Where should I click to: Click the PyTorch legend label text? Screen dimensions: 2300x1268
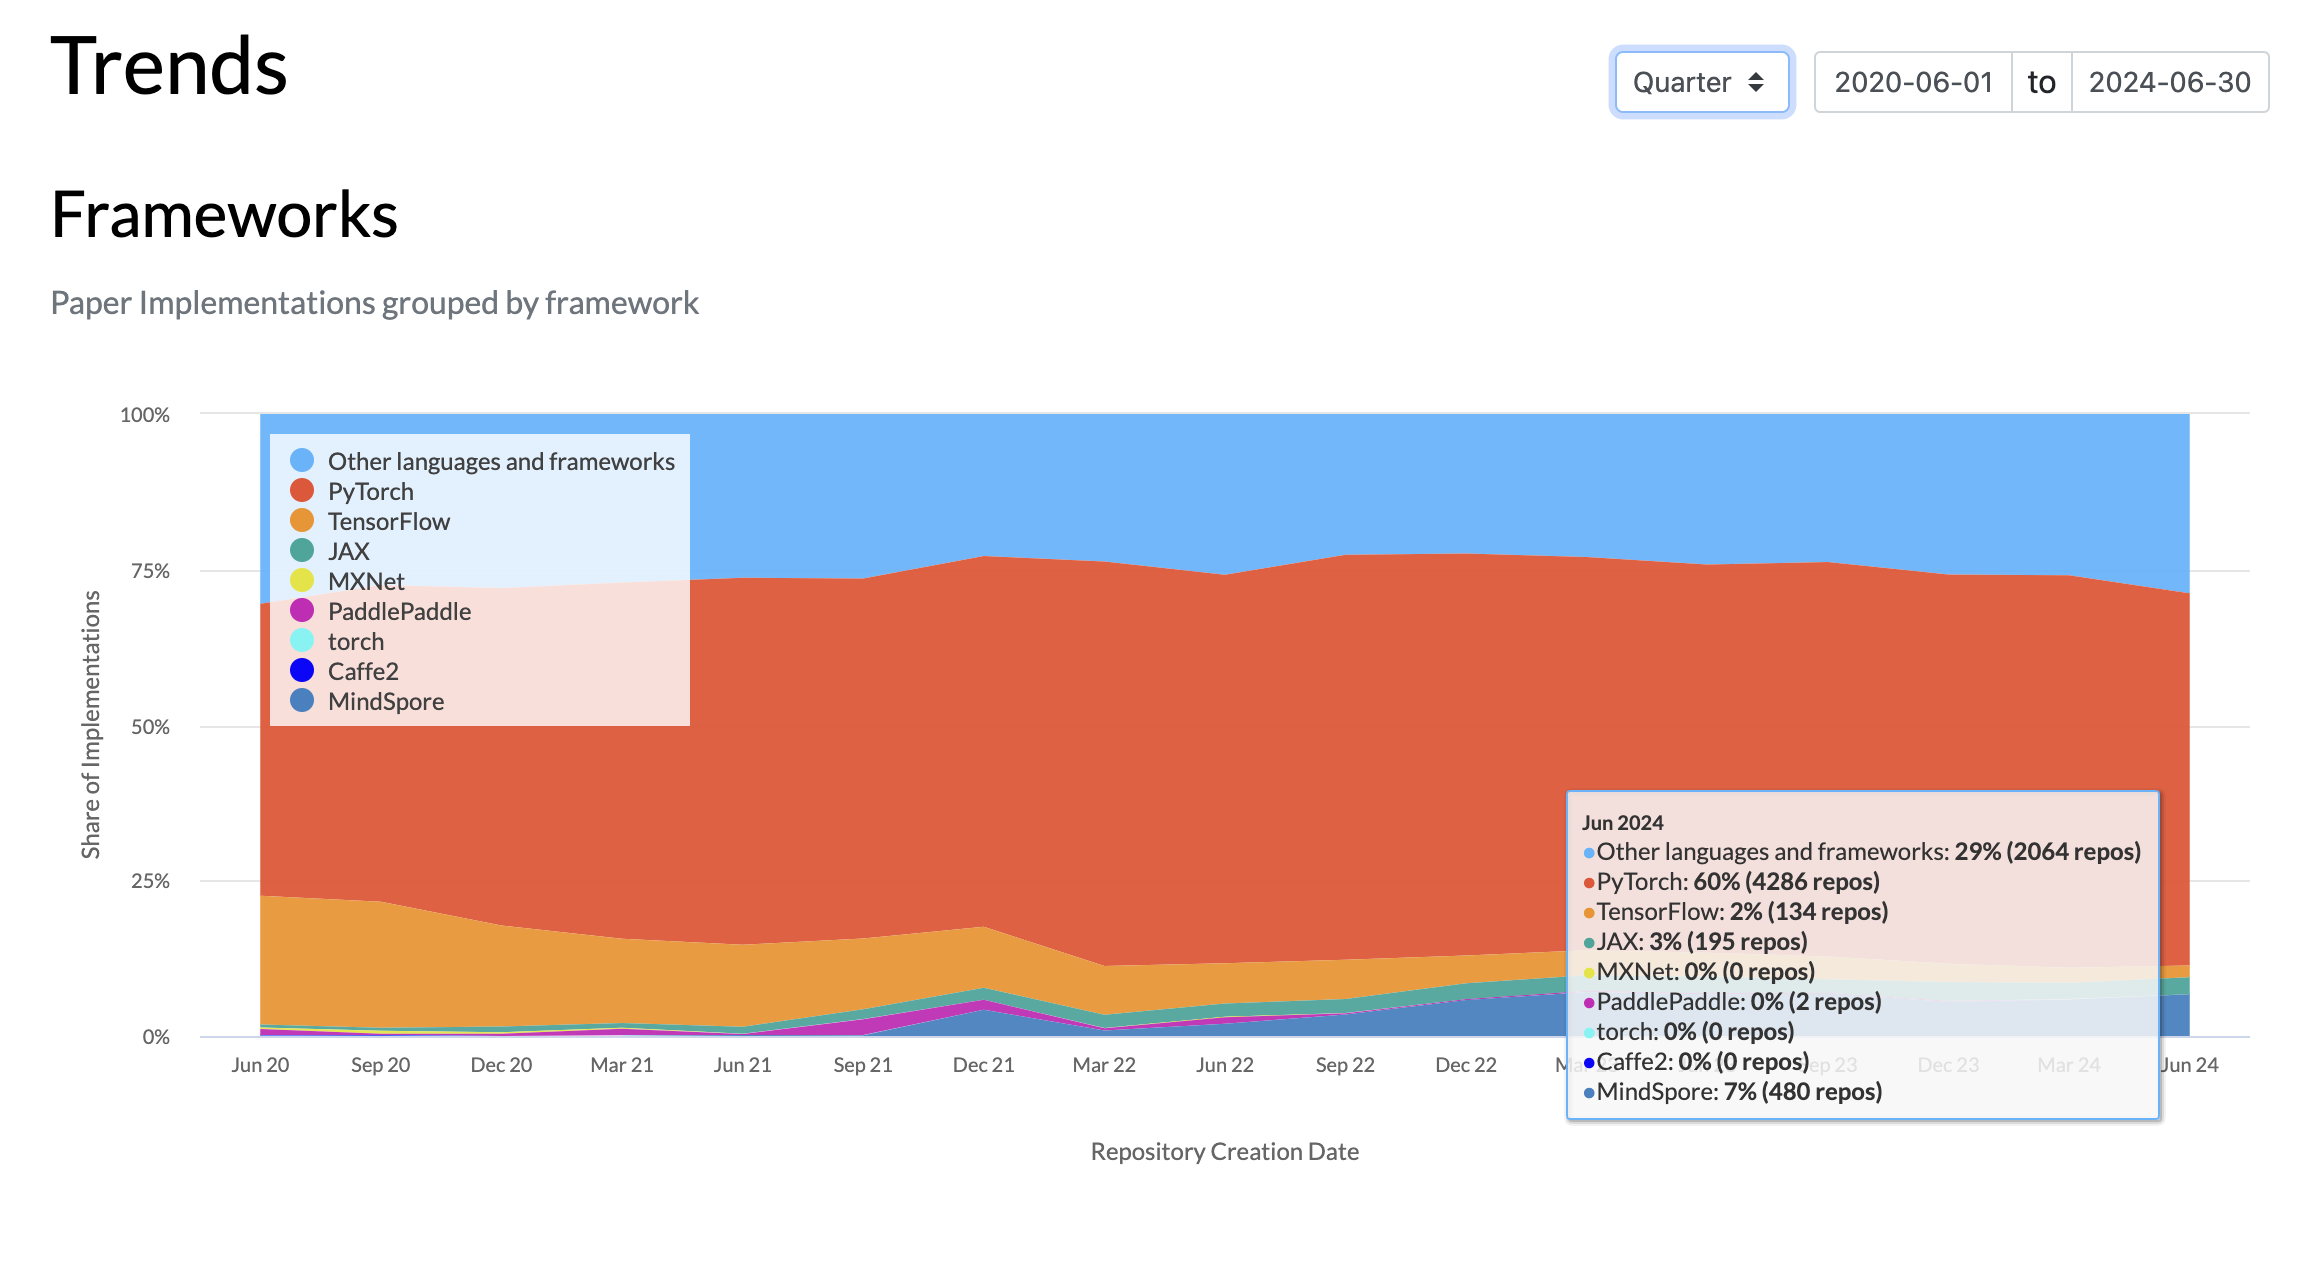point(370,492)
